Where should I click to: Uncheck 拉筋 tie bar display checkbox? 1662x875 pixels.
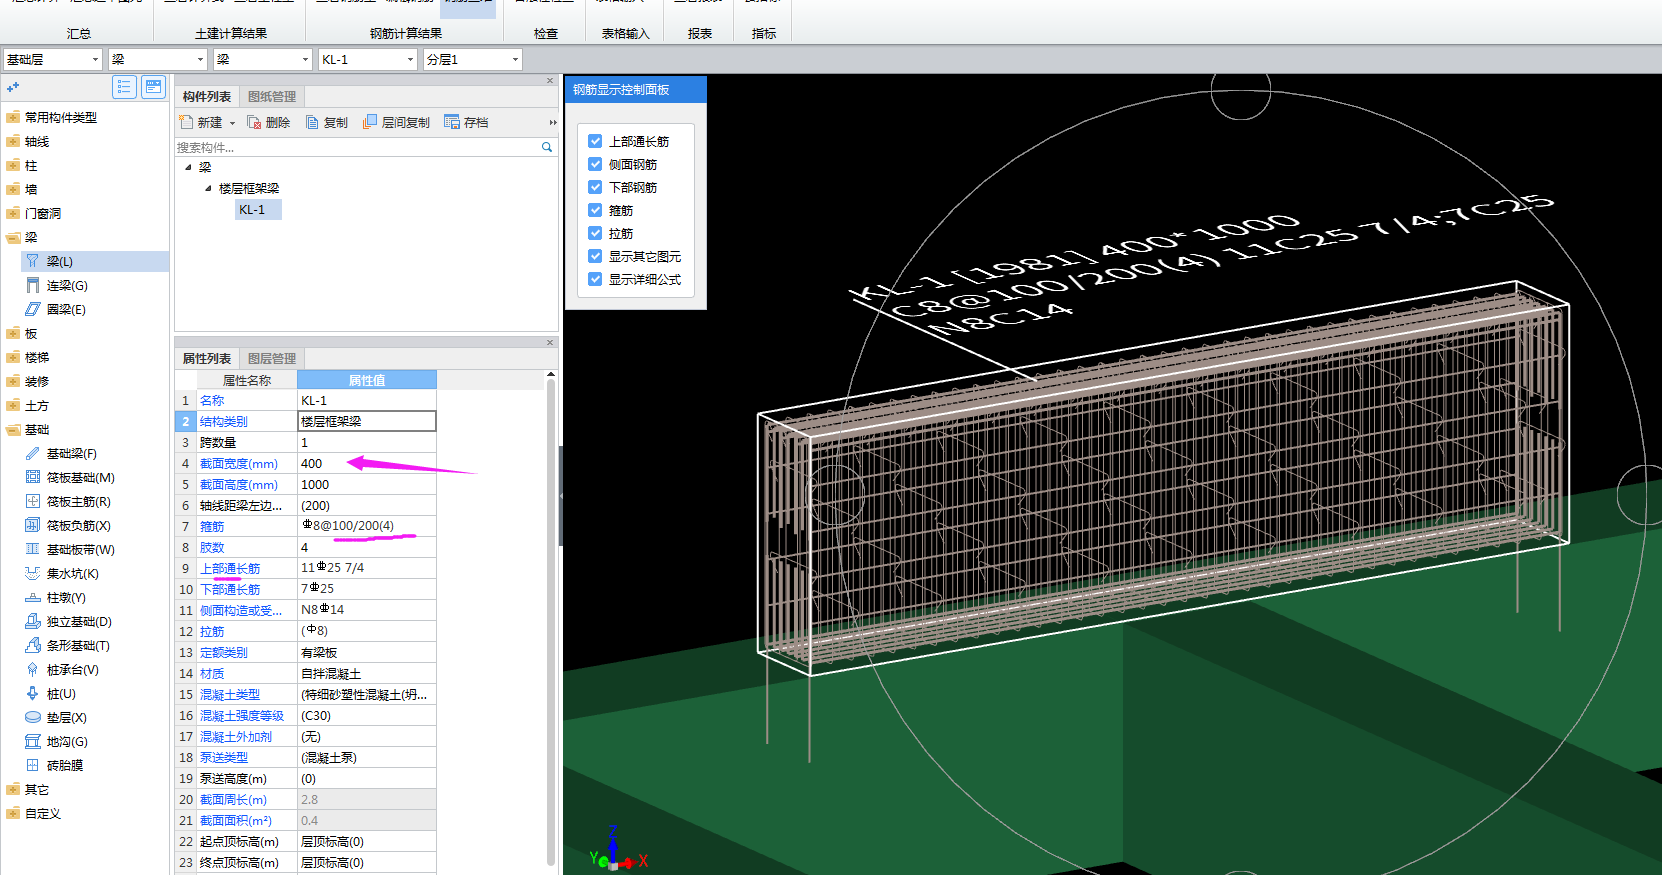click(595, 233)
